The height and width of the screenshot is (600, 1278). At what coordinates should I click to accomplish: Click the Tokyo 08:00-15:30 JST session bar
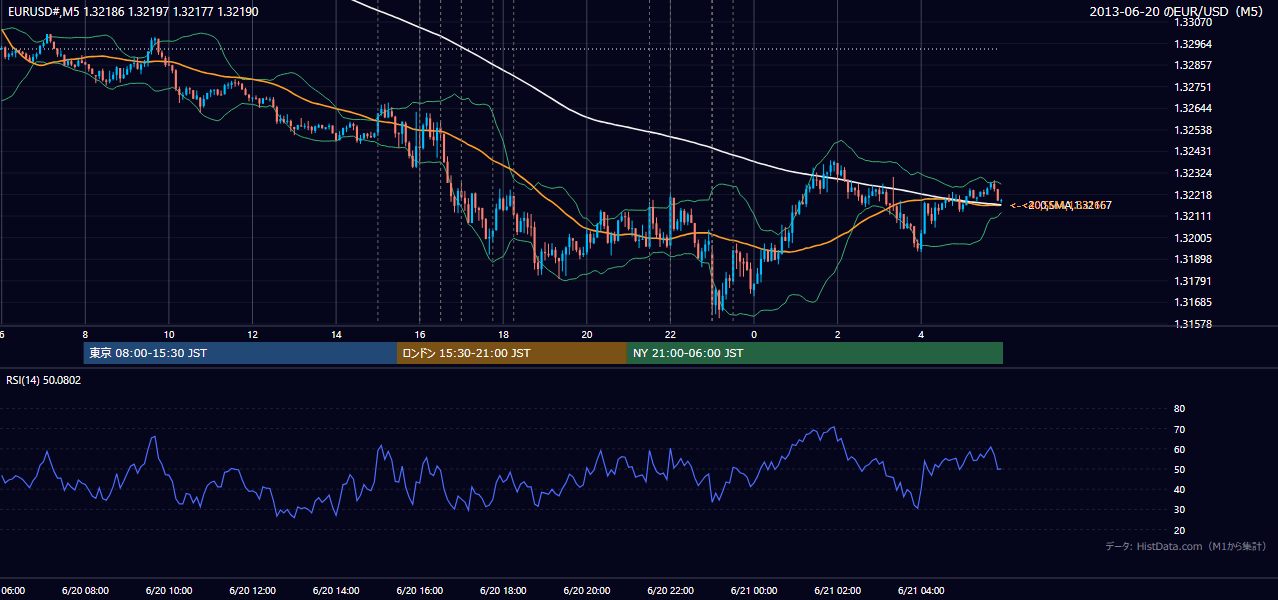[241, 353]
